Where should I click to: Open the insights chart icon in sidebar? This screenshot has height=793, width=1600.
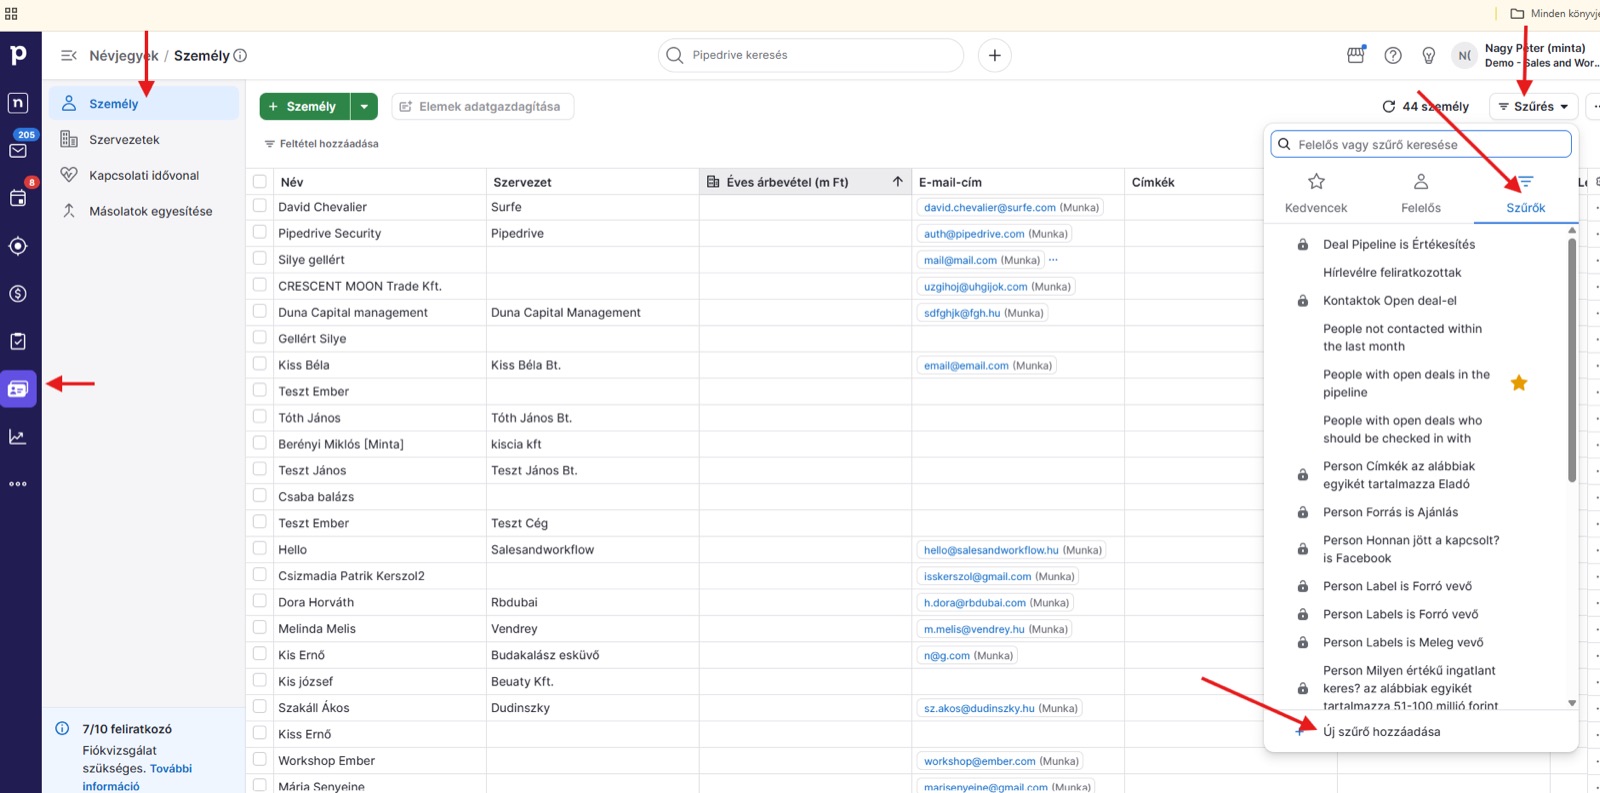tap(18, 437)
